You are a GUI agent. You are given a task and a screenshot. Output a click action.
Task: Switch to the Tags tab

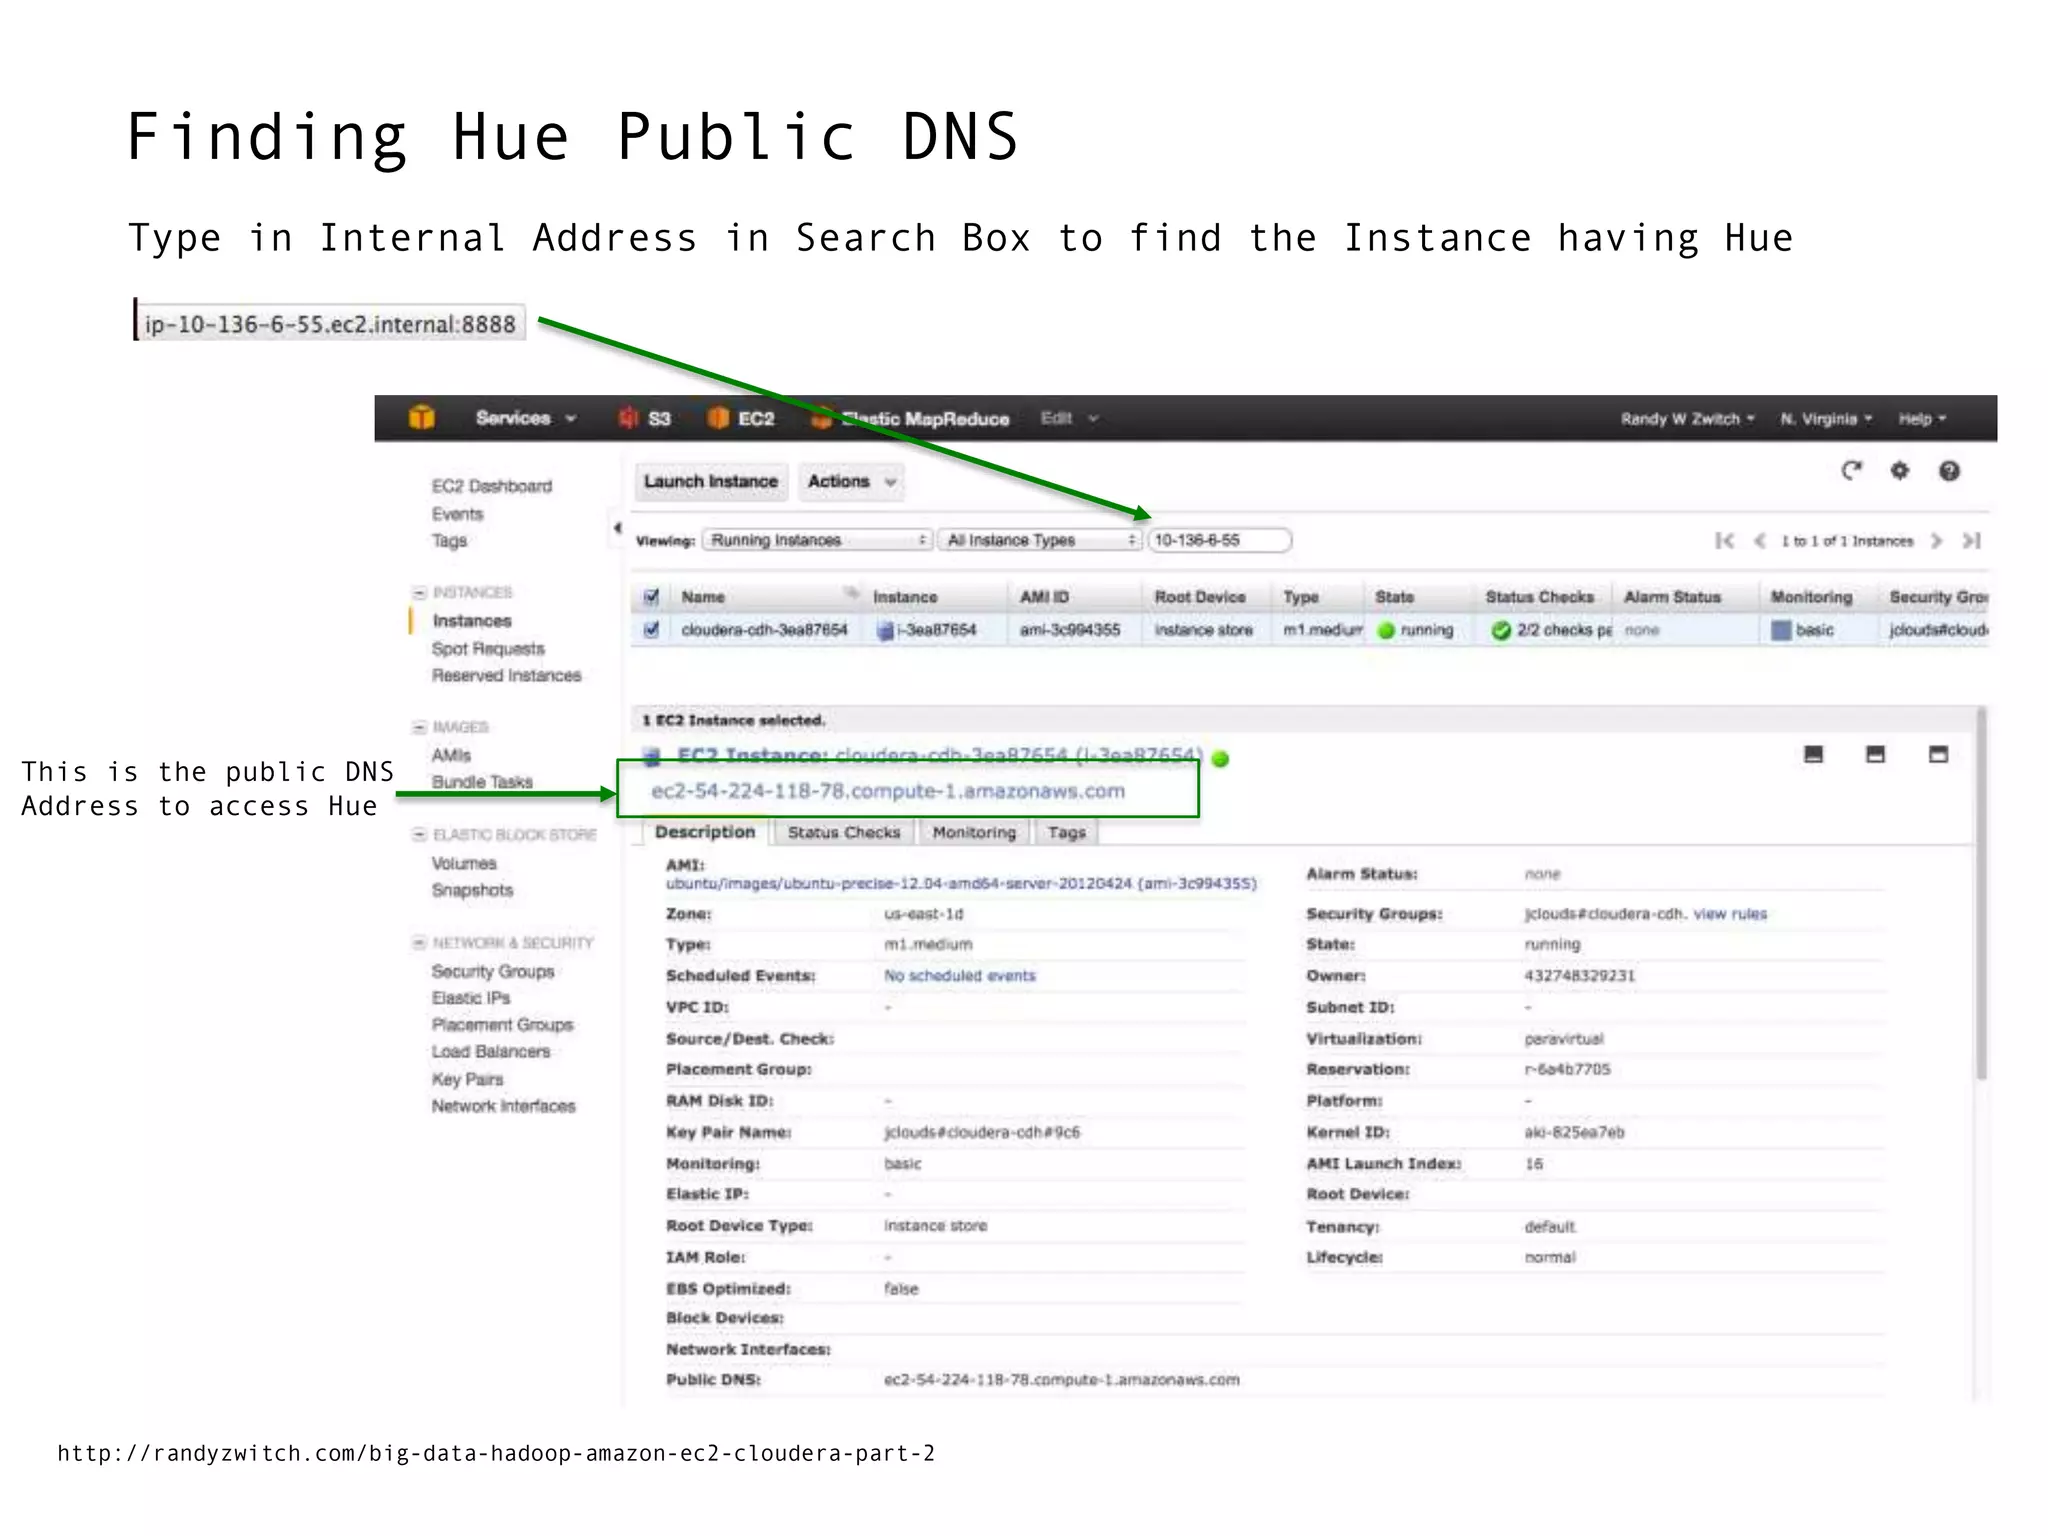tap(1066, 833)
